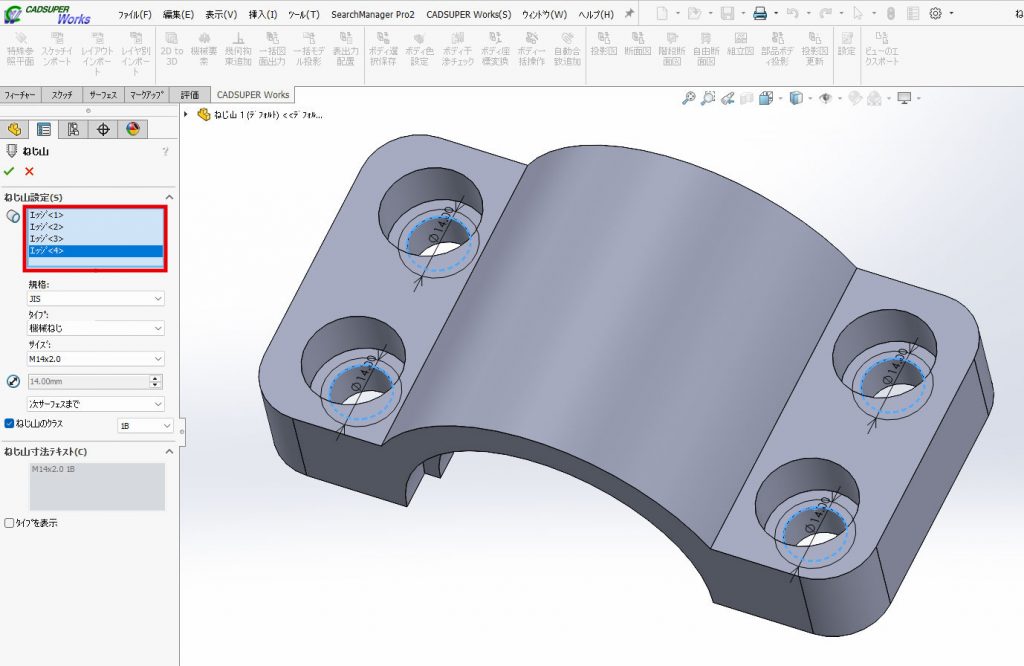Toggle the ねじ山のクラス checkbox
Viewport: 1024px width, 666px height.
10,424
